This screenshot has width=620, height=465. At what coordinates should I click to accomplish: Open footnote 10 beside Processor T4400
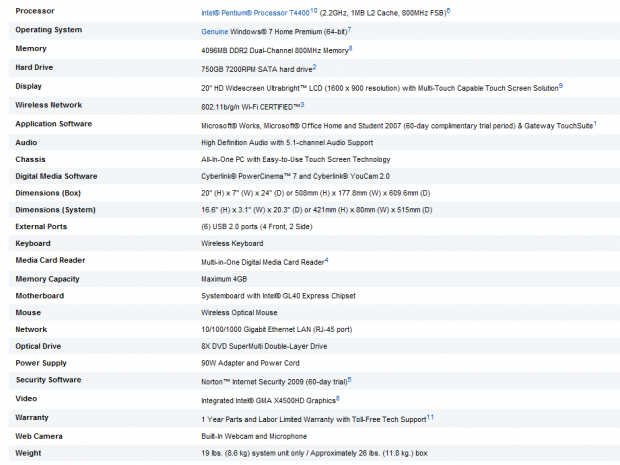[x=314, y=11]
